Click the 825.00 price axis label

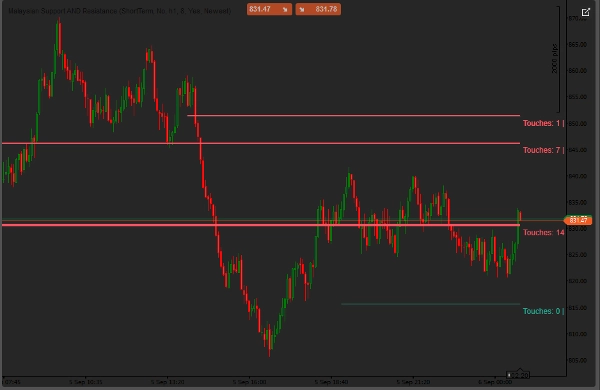pyautogui.click(x=578, y=255)
